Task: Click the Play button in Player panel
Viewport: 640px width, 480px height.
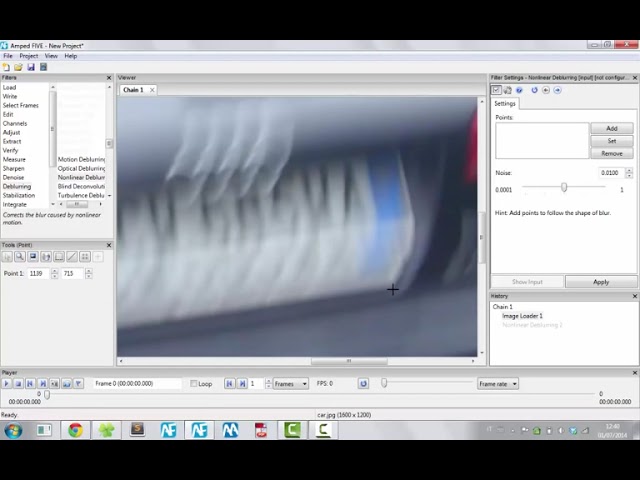Action: coord(6,384)
